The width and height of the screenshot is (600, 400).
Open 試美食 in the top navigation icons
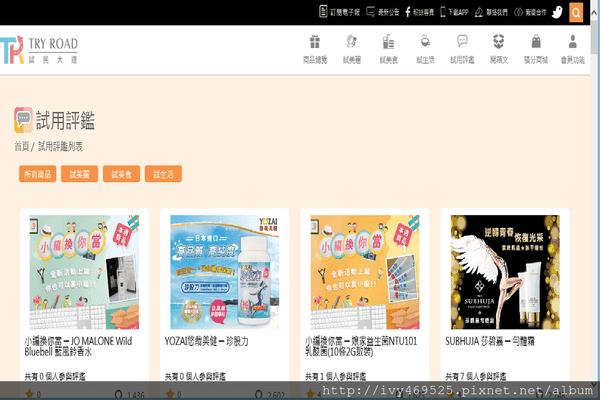coord(388,49)
